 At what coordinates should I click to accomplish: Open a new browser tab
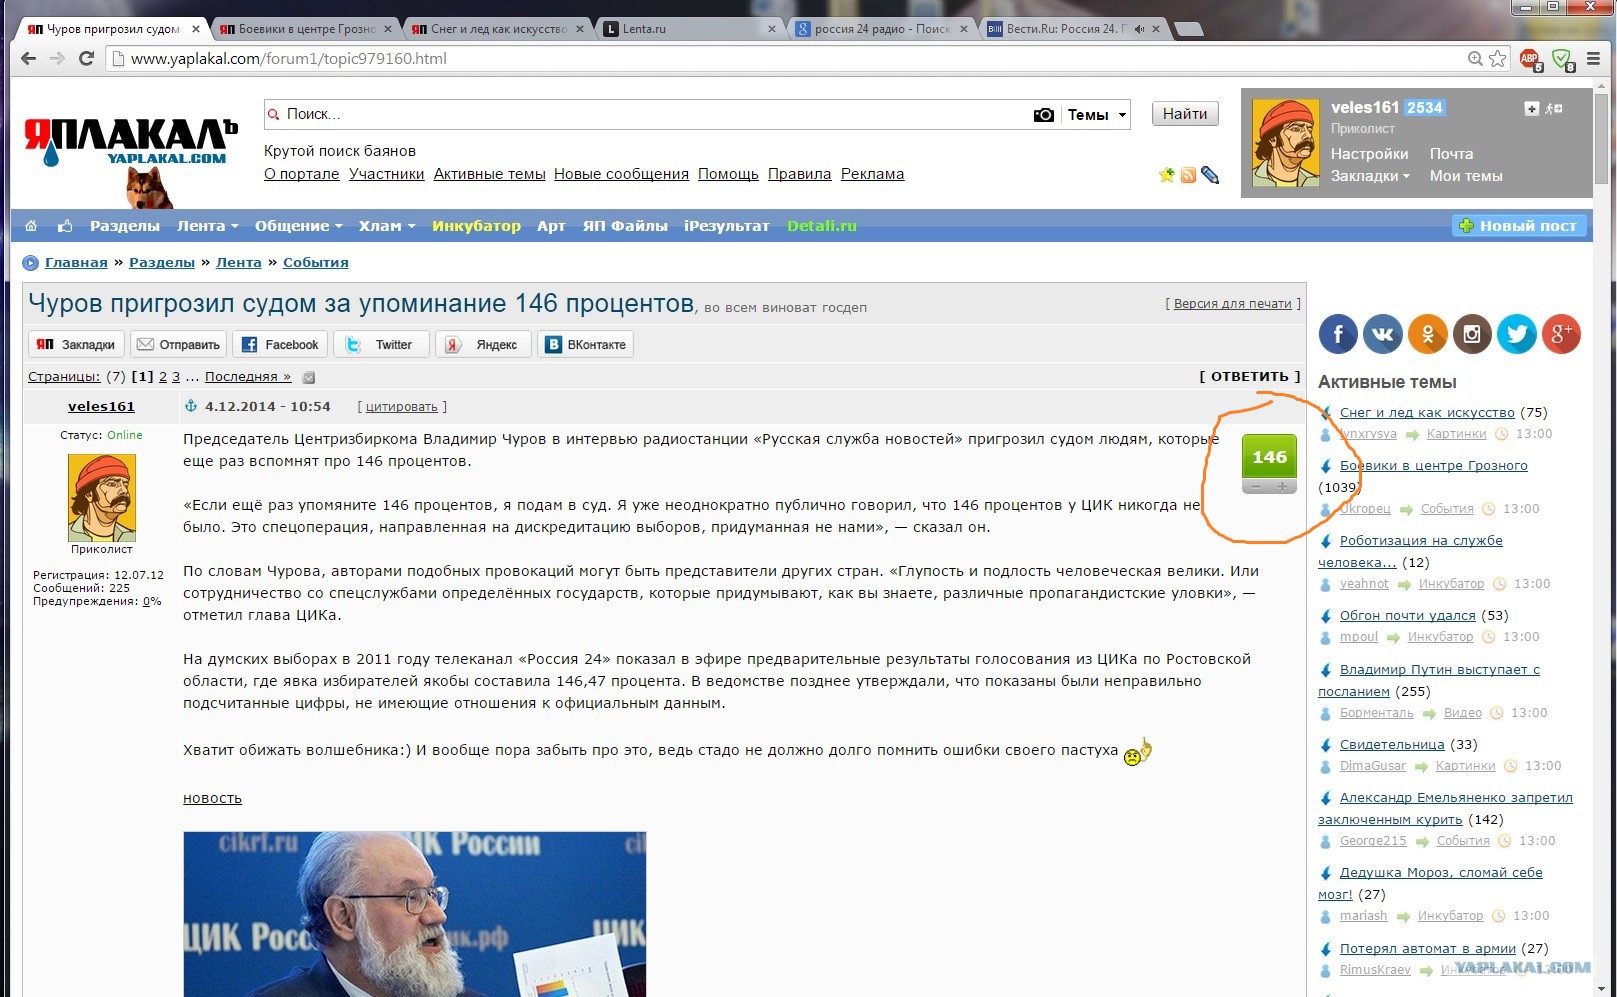(x=1188, y=29)
